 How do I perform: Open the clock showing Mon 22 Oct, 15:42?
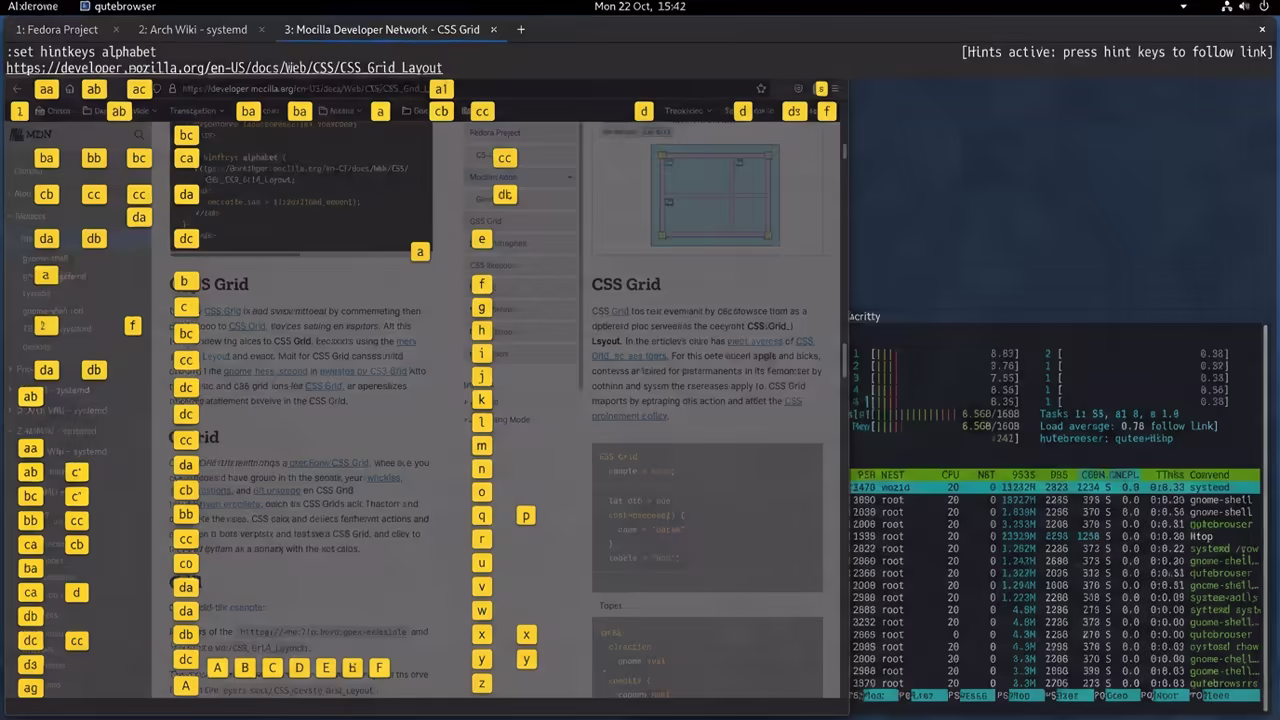click(640, 6)
